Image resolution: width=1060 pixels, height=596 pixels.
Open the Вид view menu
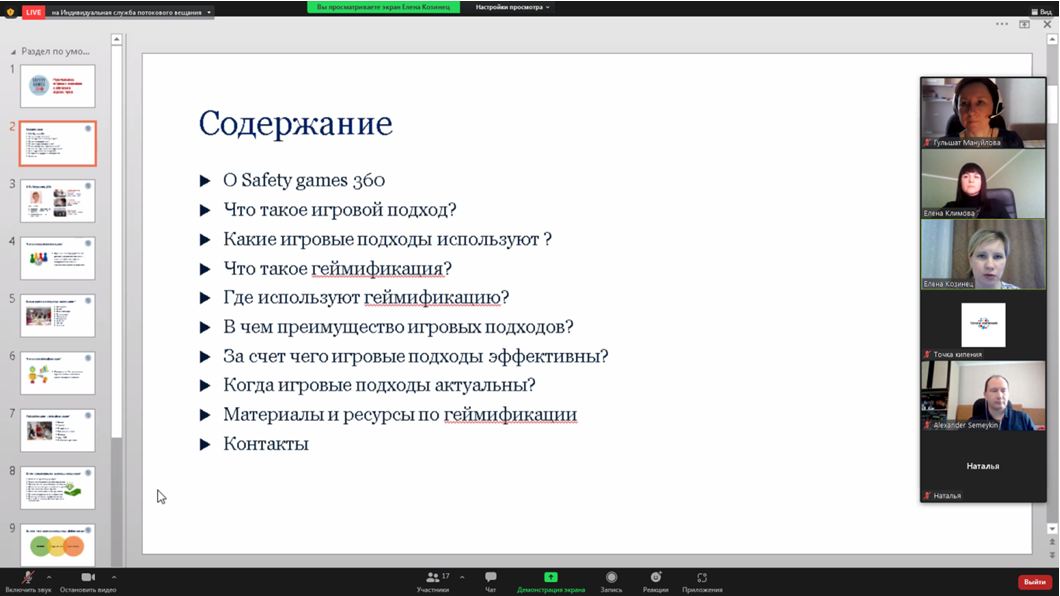point(1041,11)
